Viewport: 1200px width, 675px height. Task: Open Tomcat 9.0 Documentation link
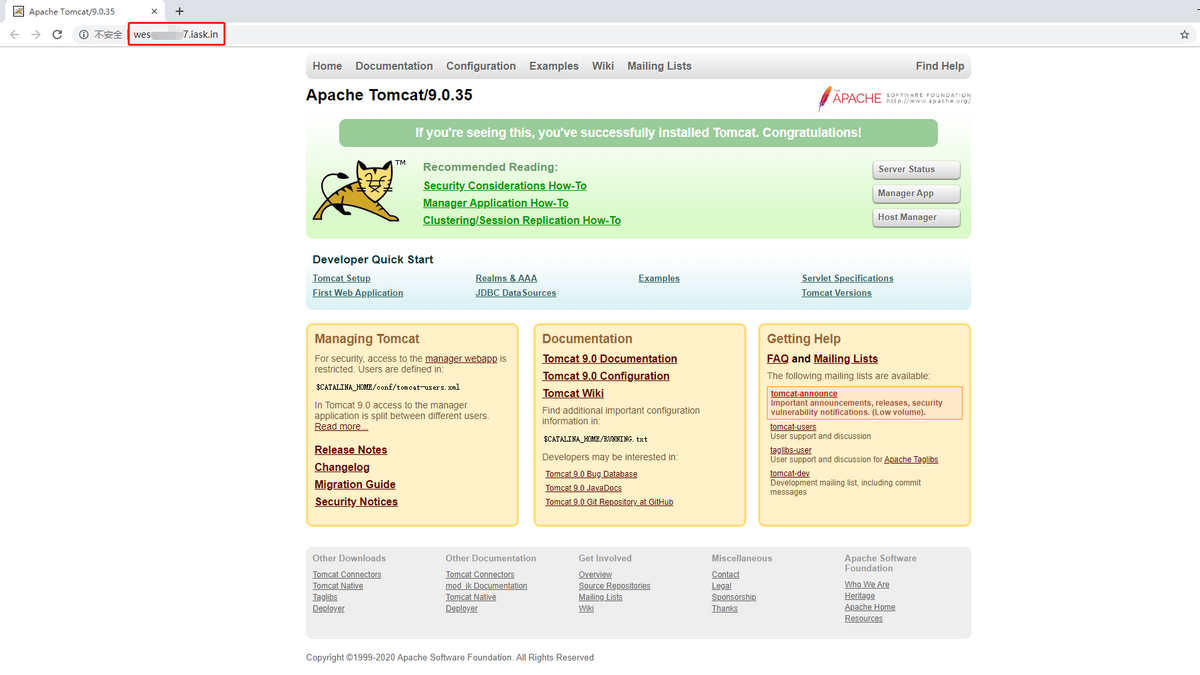click(610, 359)
